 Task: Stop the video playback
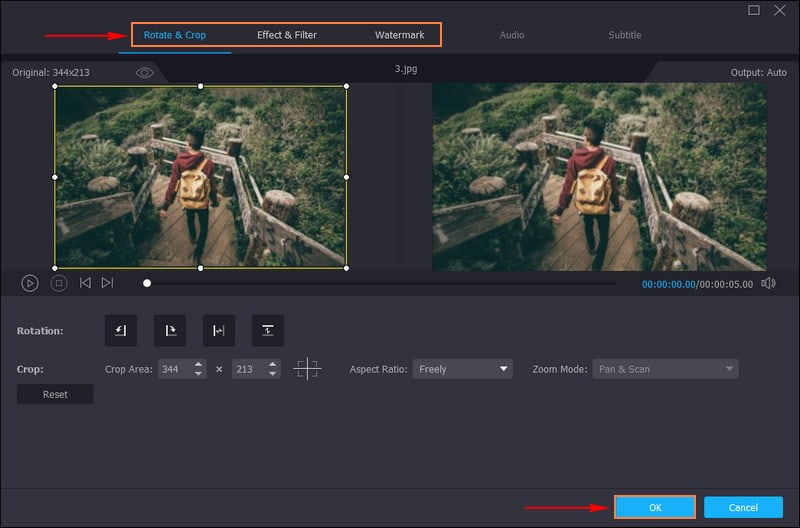click(x=59, y=283)
